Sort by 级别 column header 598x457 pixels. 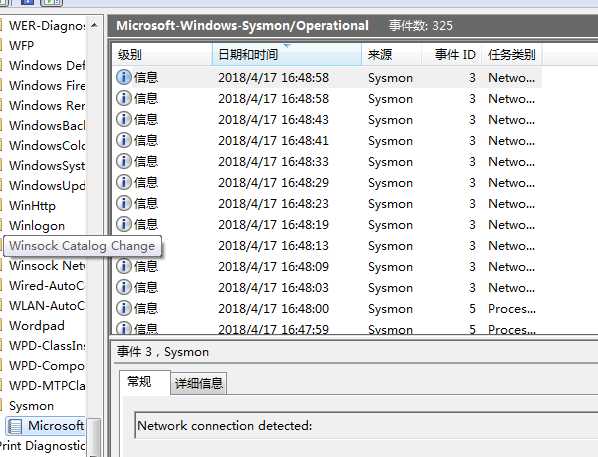[162, 55]
